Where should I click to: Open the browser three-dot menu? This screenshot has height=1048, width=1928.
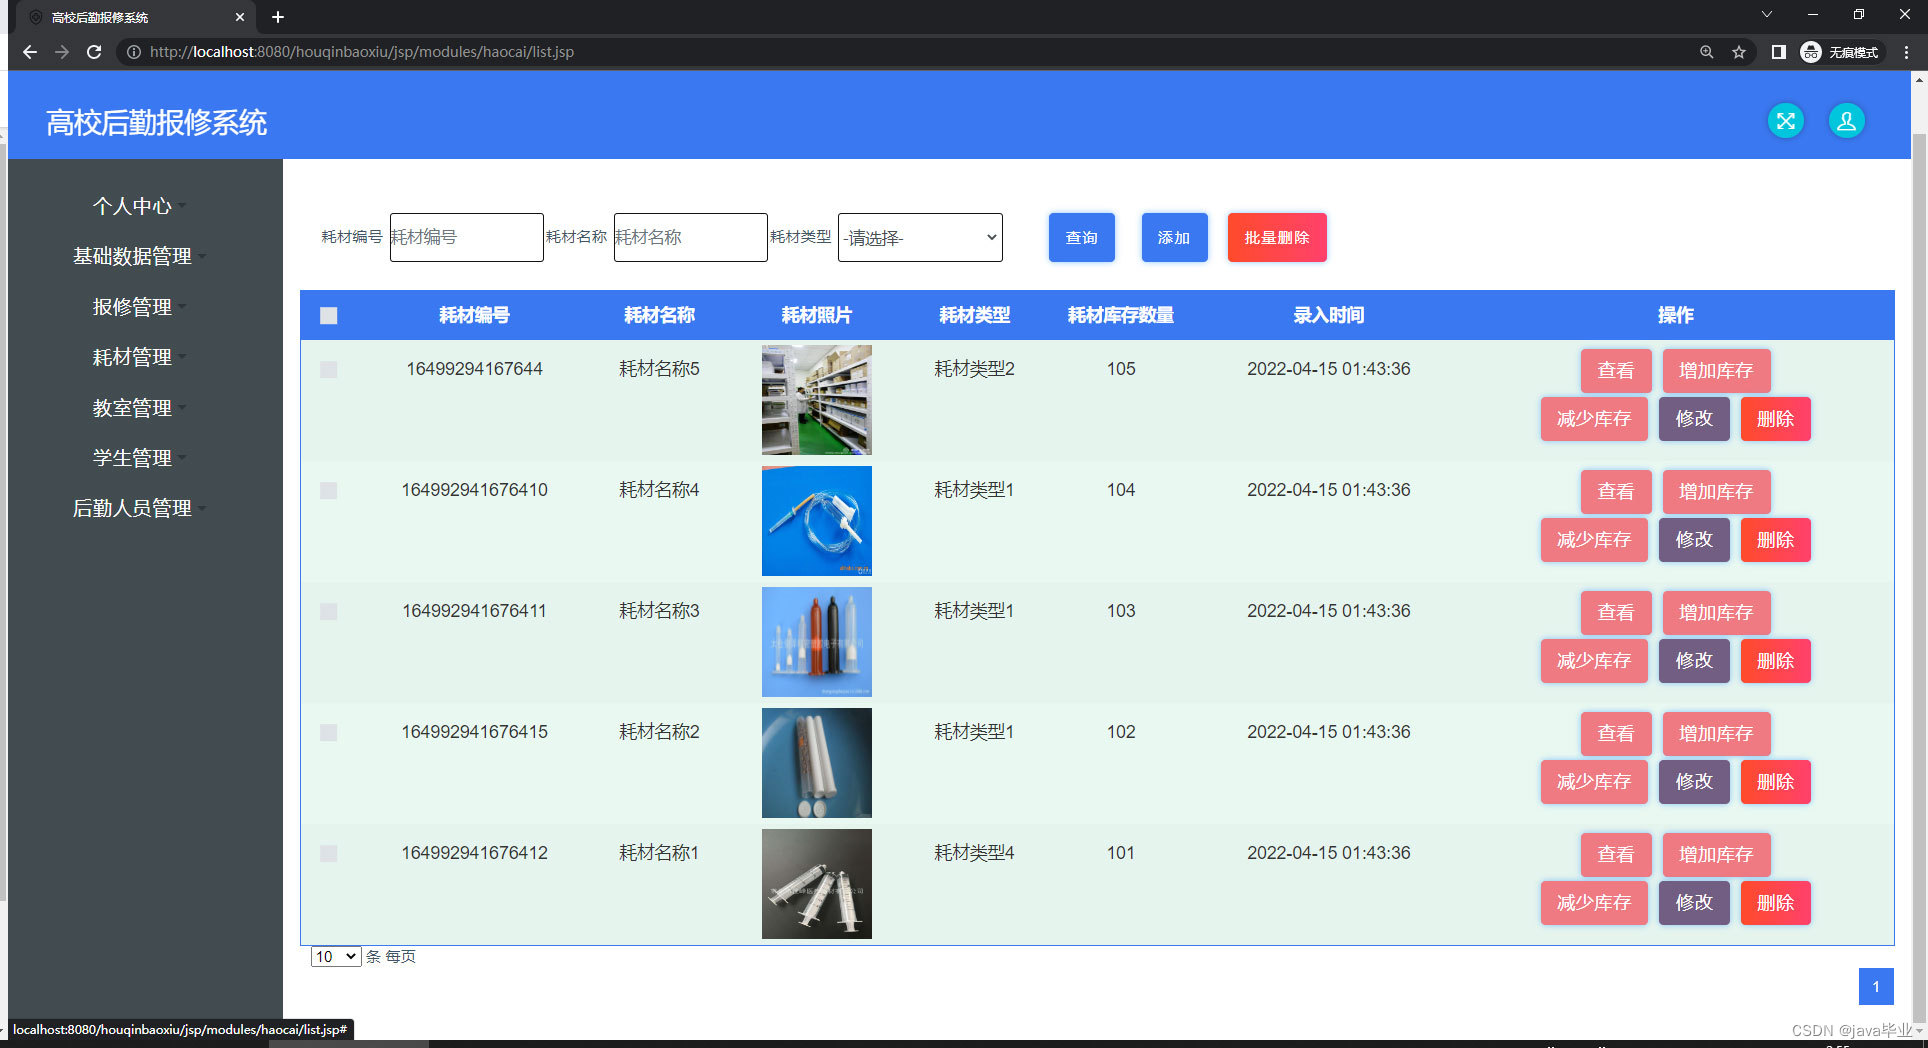coord(1906,52)
